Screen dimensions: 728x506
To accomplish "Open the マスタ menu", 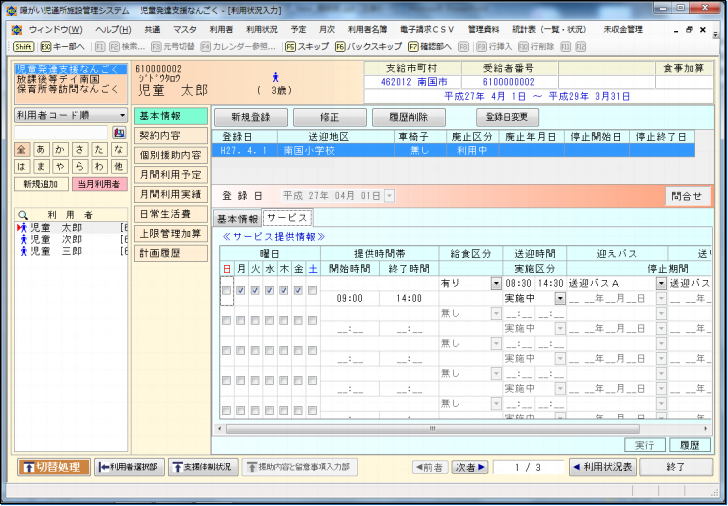I will click(184, 30).
